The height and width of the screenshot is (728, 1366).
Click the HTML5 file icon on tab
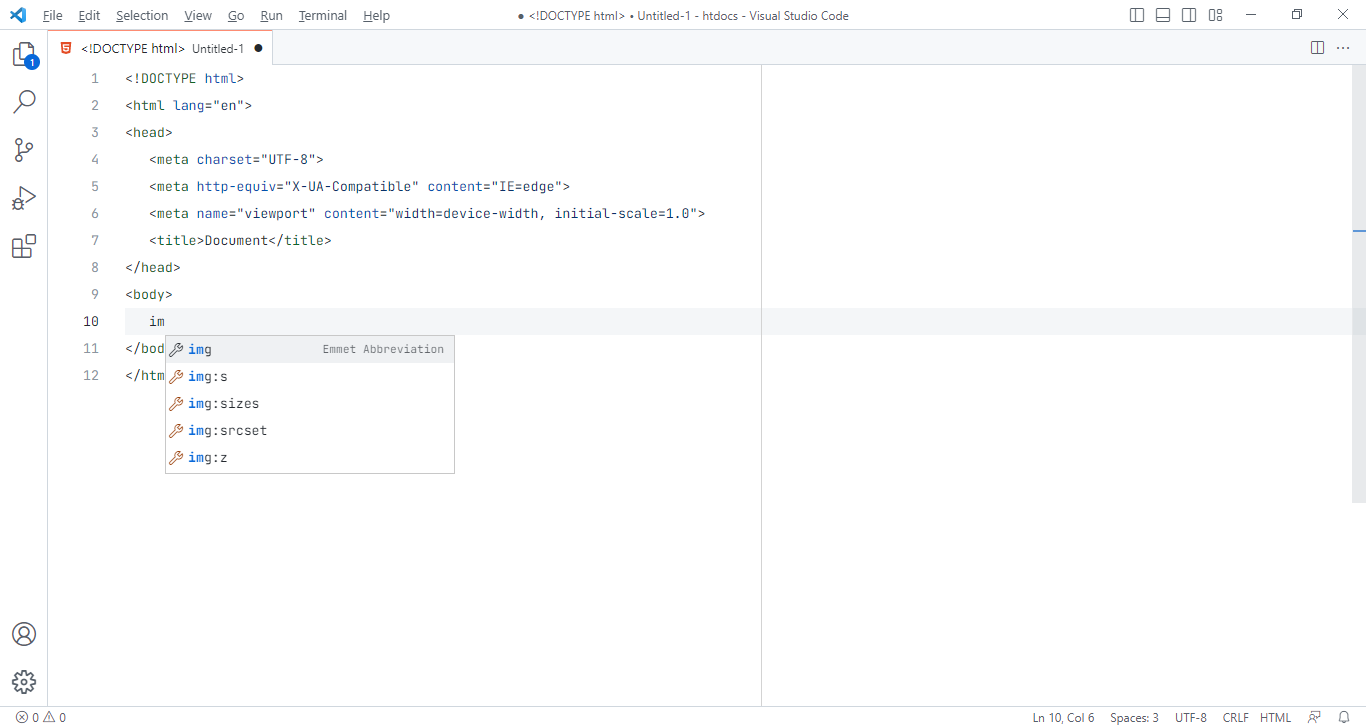pos(66,48)
